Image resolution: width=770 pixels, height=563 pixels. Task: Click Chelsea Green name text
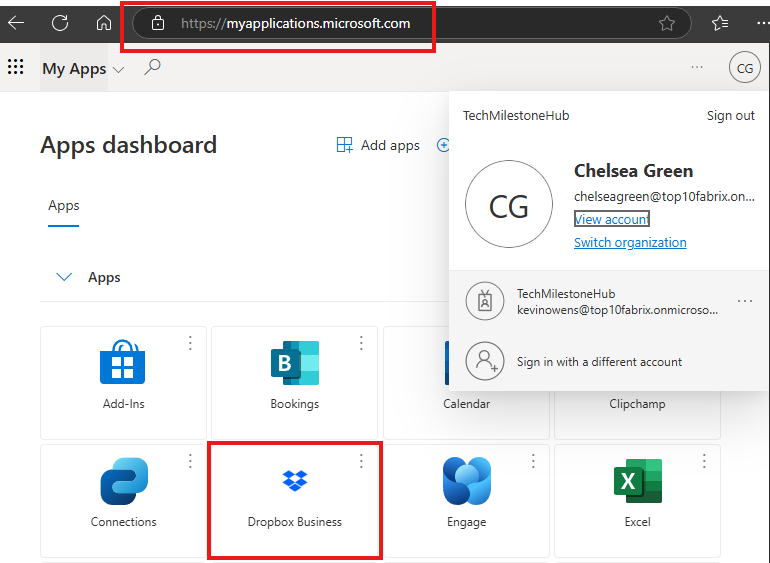(x=633, y=171)
